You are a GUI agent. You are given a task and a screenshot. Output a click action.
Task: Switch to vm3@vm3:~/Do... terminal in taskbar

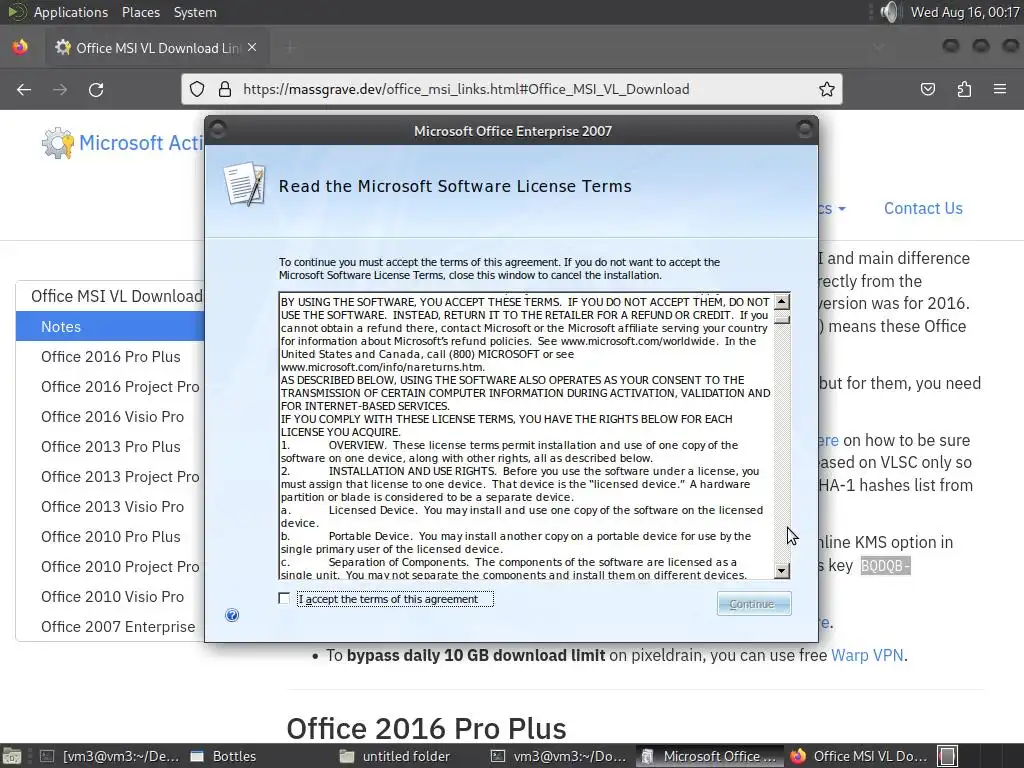tap(559, 756)
